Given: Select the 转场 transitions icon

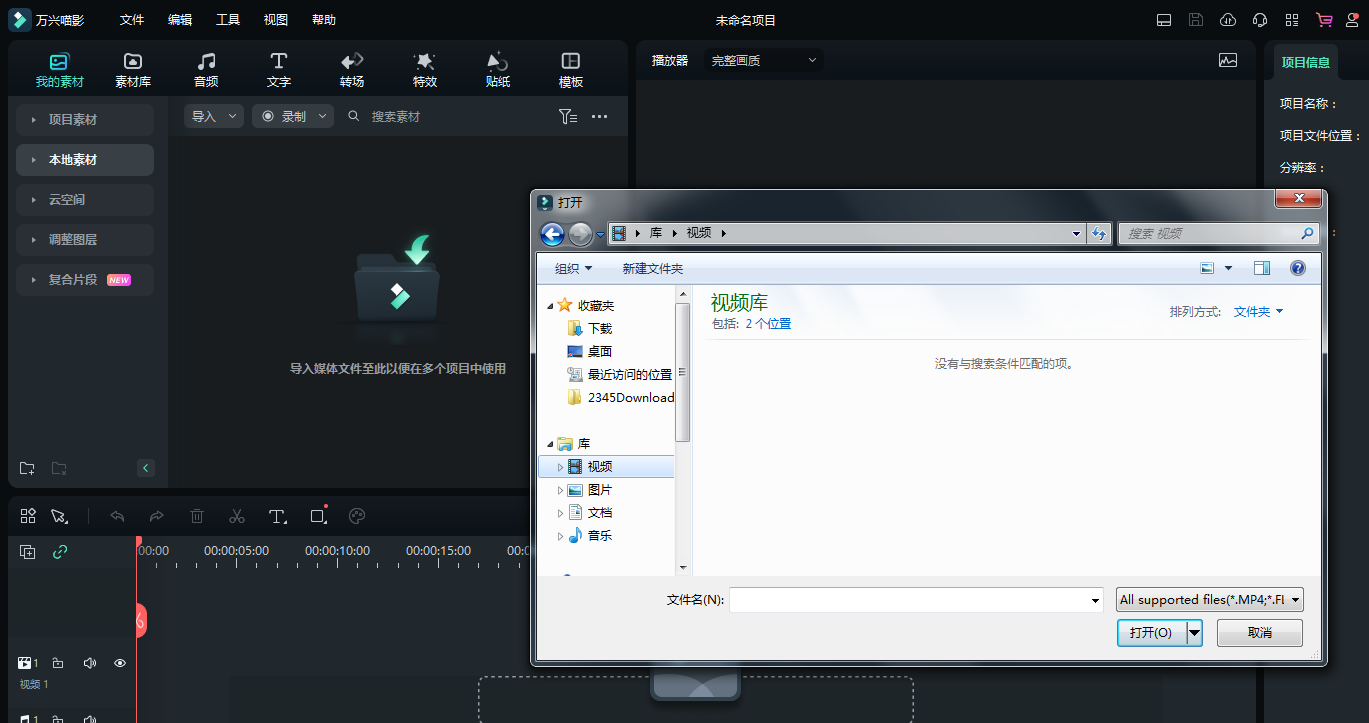Looking at the screenshot, I should click(x=352, y=69).
